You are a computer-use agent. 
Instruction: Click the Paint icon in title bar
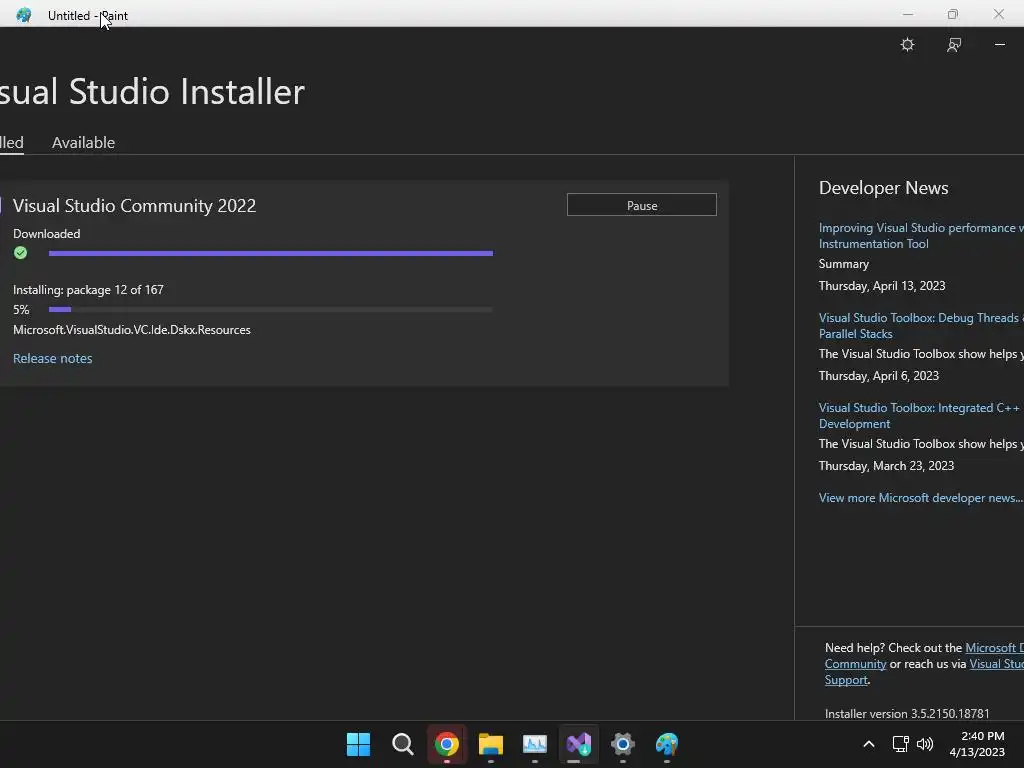pos(24,15)
